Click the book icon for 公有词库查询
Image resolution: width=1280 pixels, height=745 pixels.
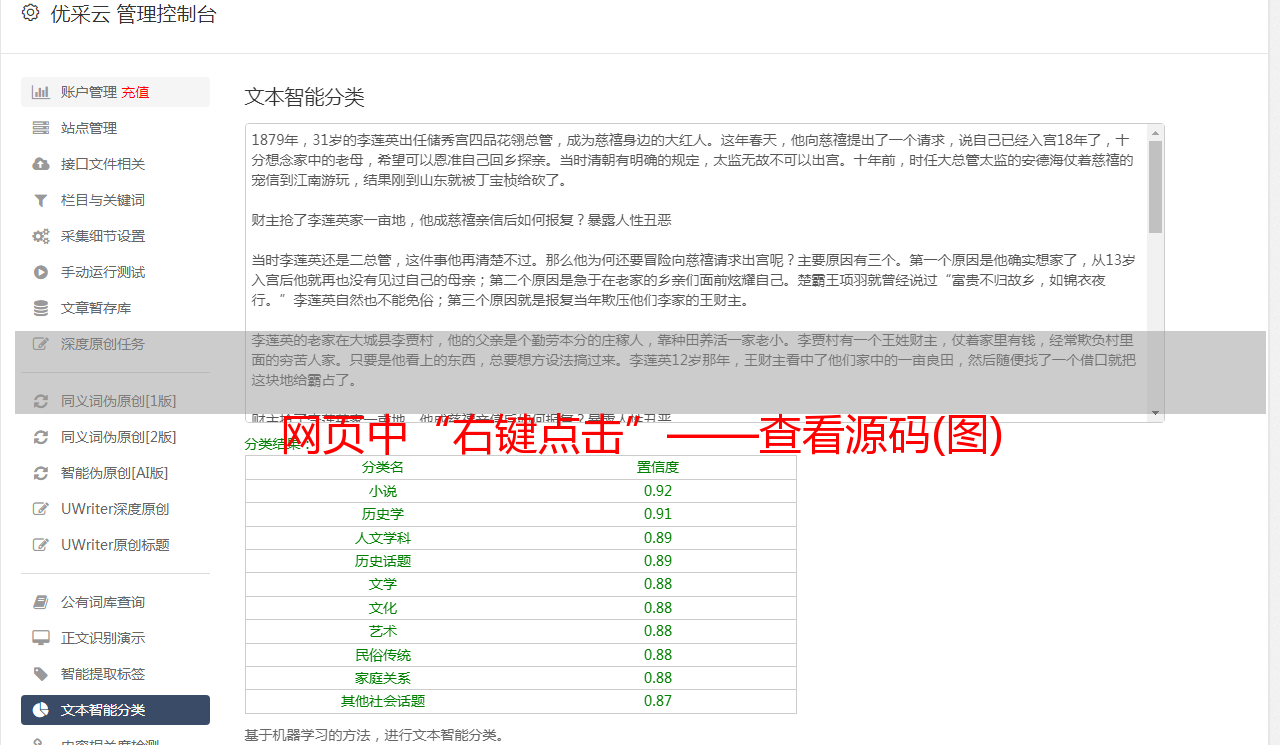[x=41, y=602]
